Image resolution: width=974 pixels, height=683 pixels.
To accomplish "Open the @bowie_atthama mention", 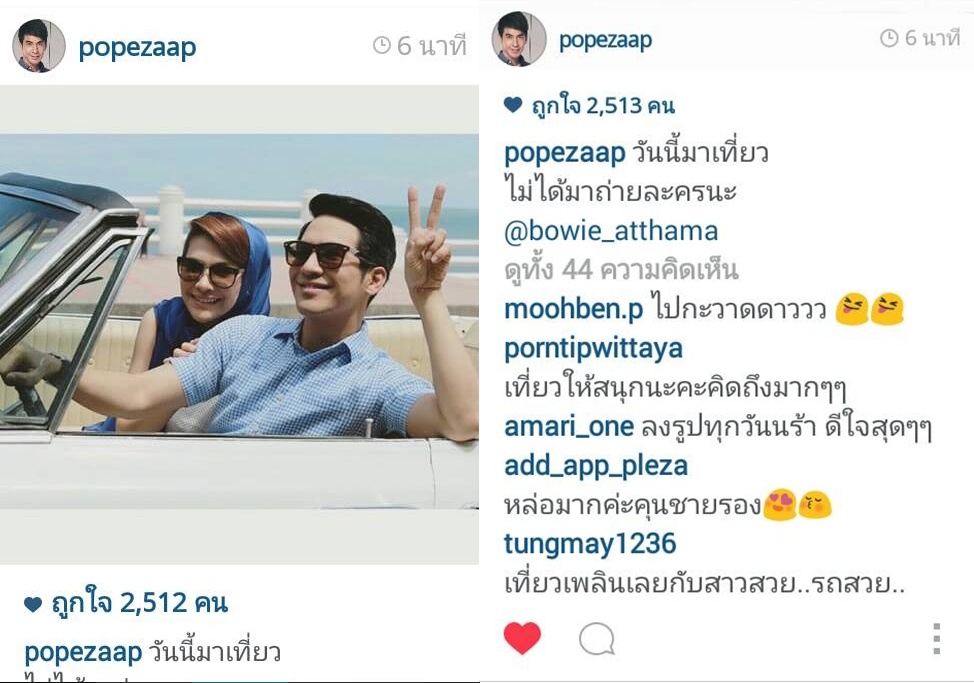I will [611, 231].
